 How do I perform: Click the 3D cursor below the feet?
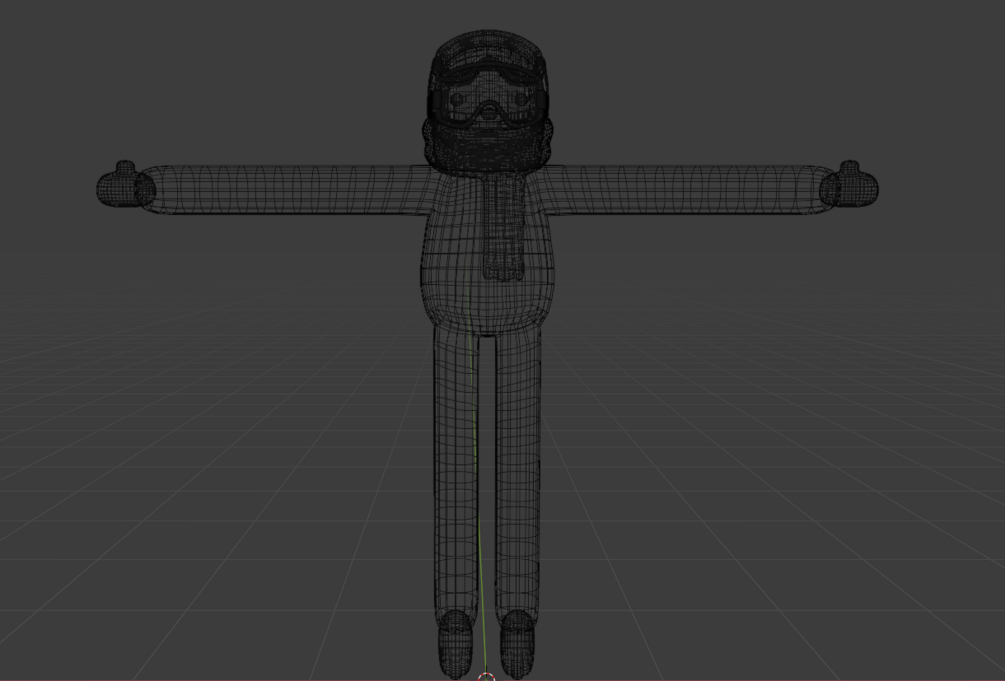click(x=486, y=677)
